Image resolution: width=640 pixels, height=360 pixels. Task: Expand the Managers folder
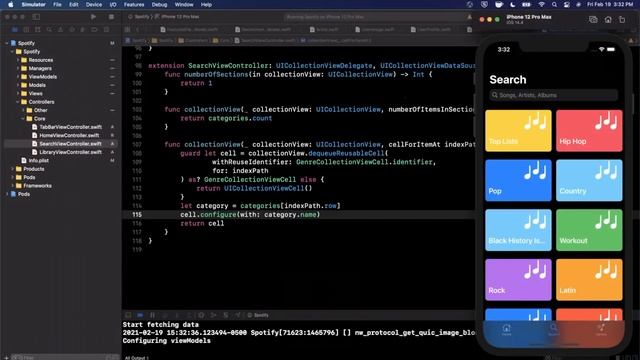coord(18,68)
